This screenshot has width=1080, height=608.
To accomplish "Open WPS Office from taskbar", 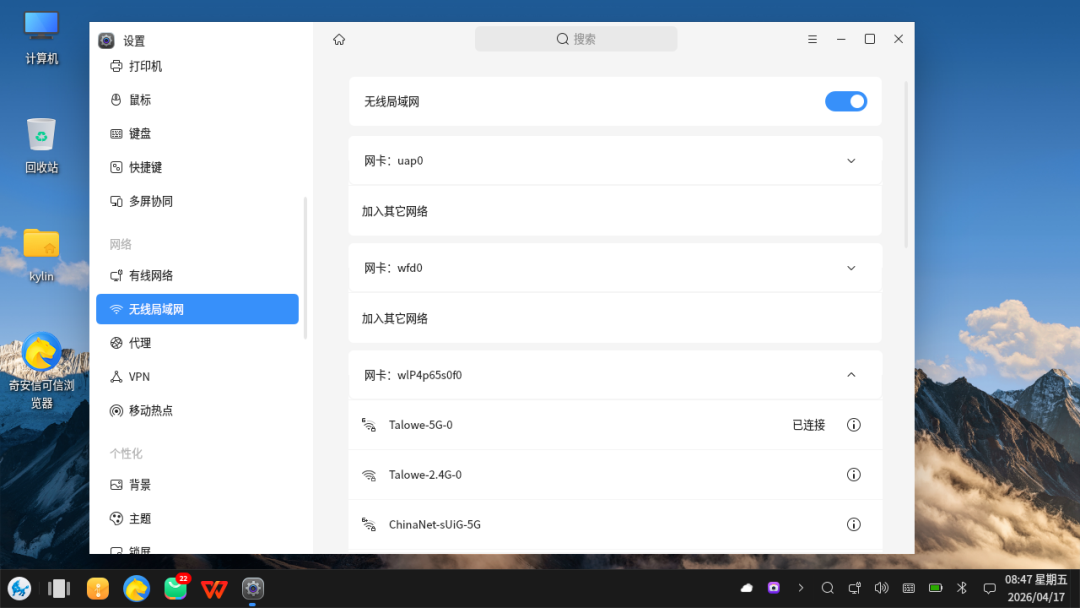I will pyautogui.click(x=214, y=589).
